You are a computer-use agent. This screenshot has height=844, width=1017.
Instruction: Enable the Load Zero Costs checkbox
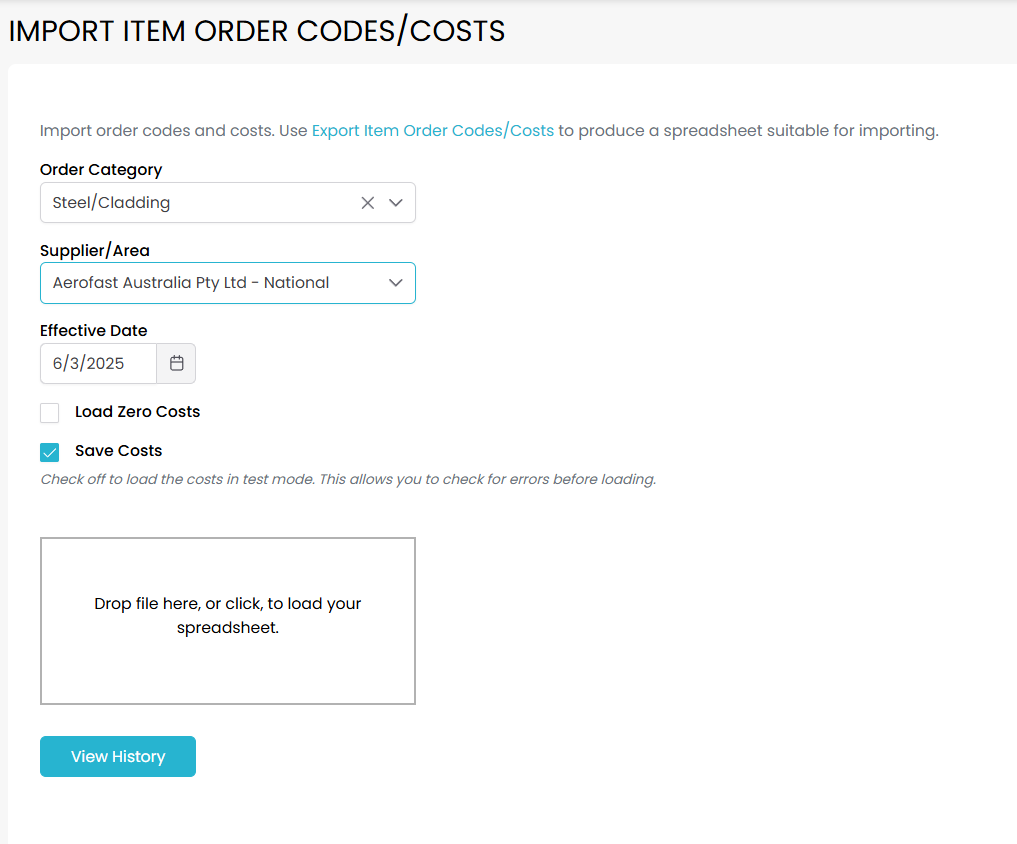click(x=50, y=413)
